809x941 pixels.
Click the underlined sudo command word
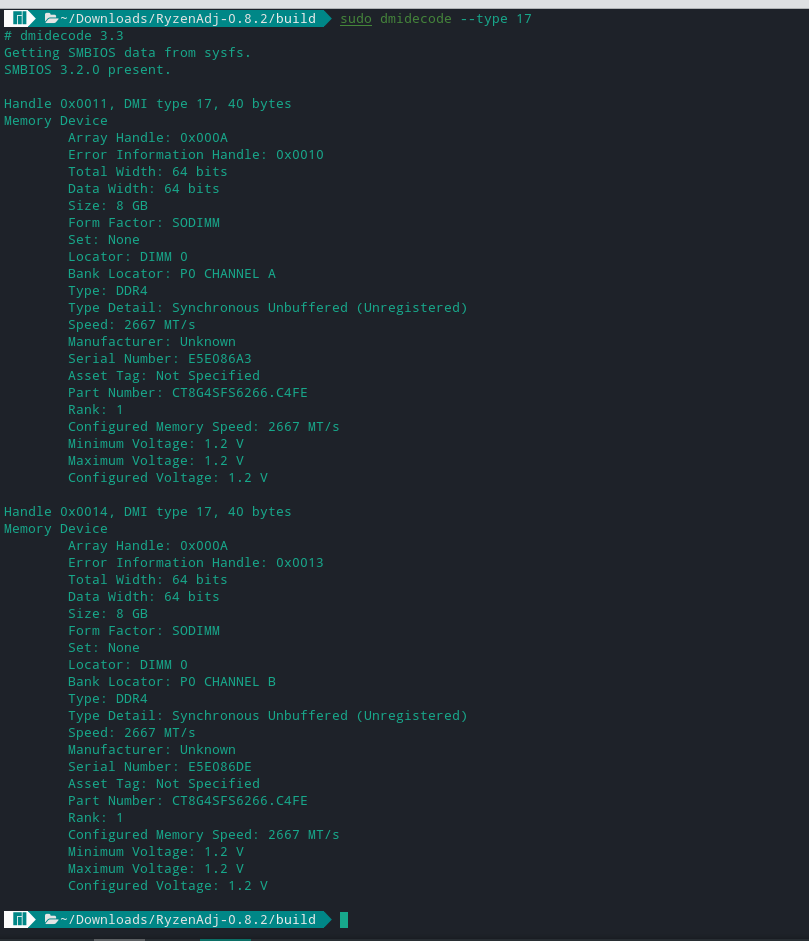pos(356,19)
